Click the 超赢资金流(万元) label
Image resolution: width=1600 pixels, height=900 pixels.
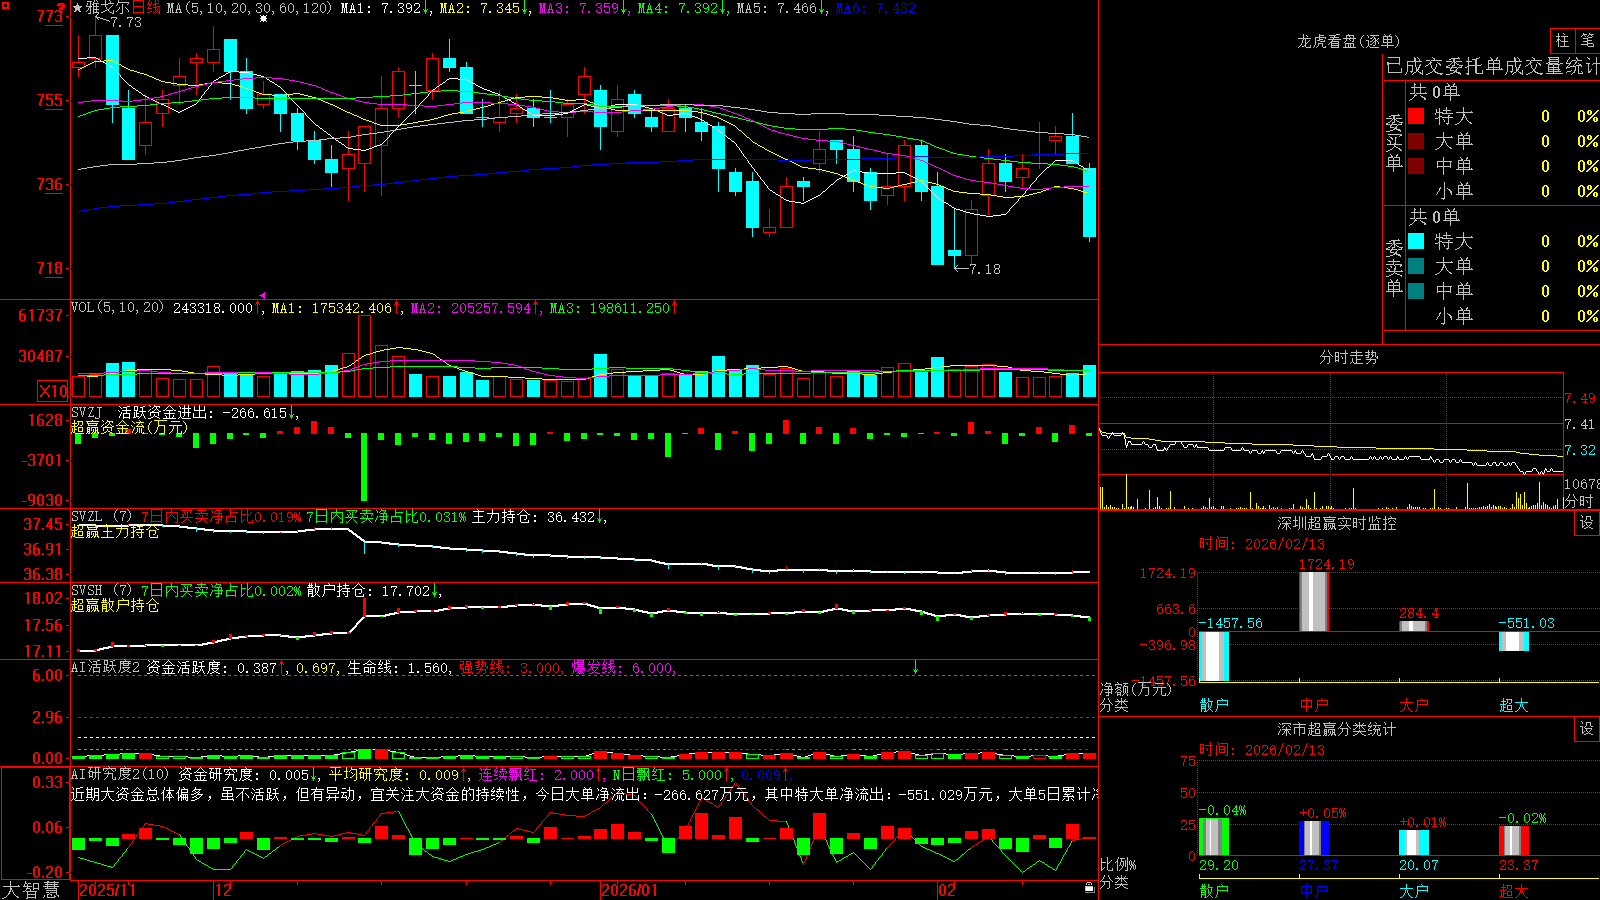tap(129, 428)
